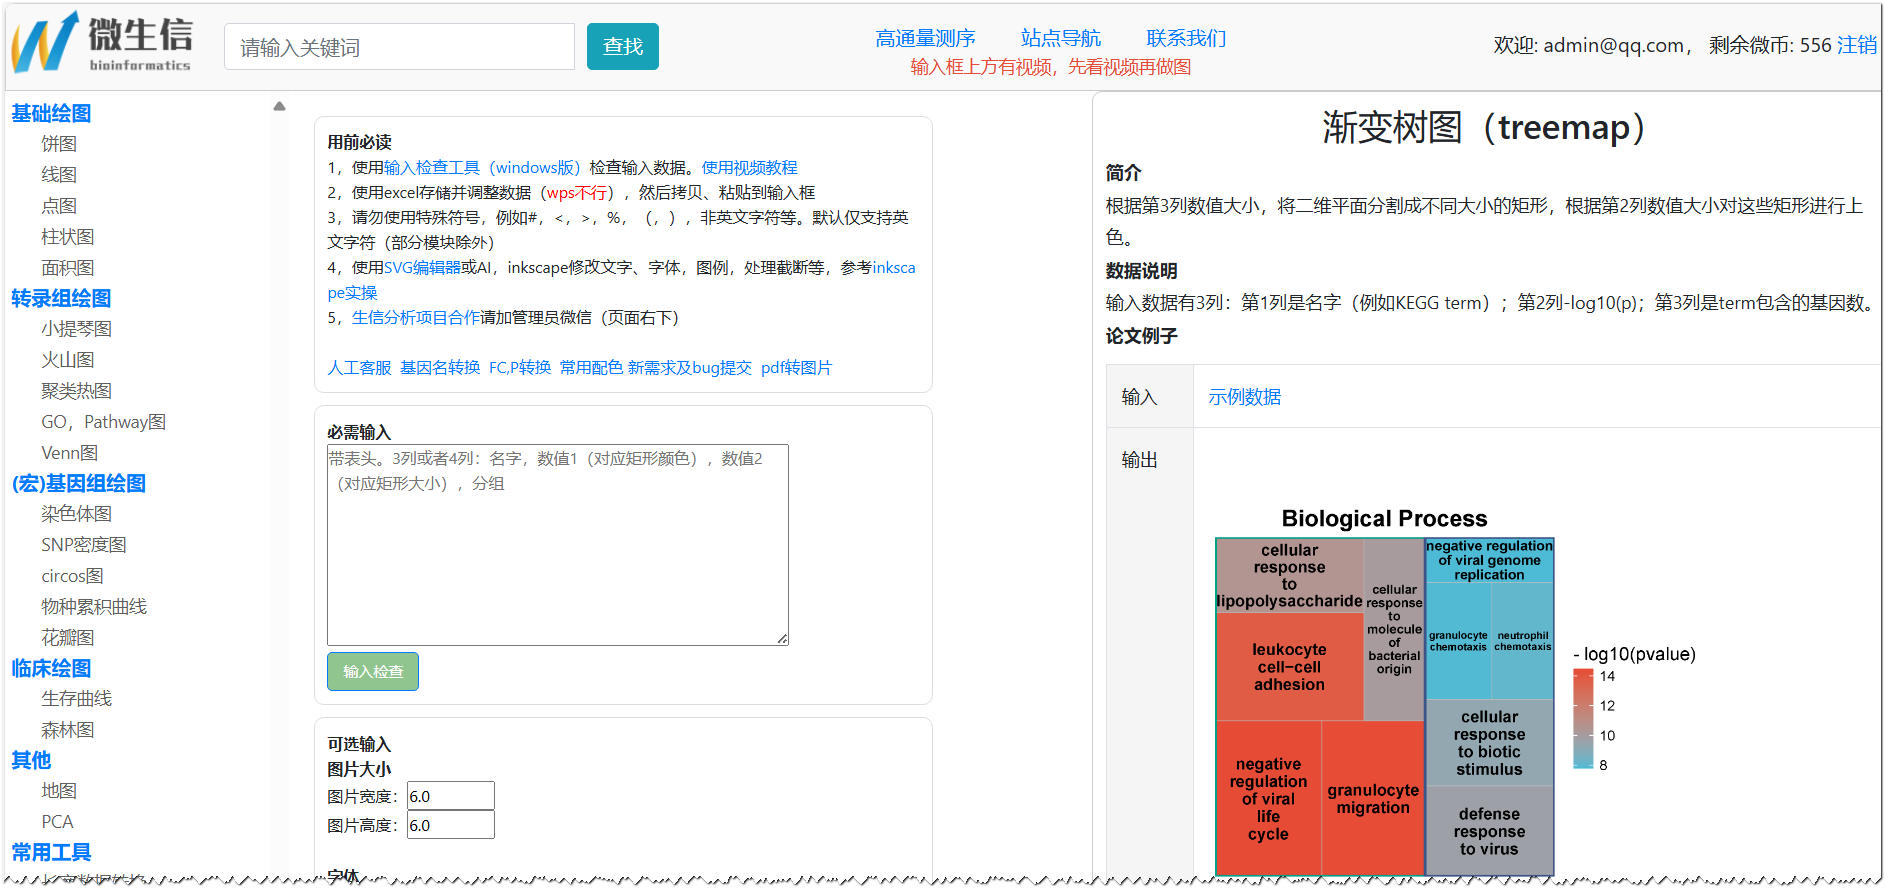1885x894 pixels.
Task: Select 花瓣图 in the sidebar
Action: click(x=68, y=638)
